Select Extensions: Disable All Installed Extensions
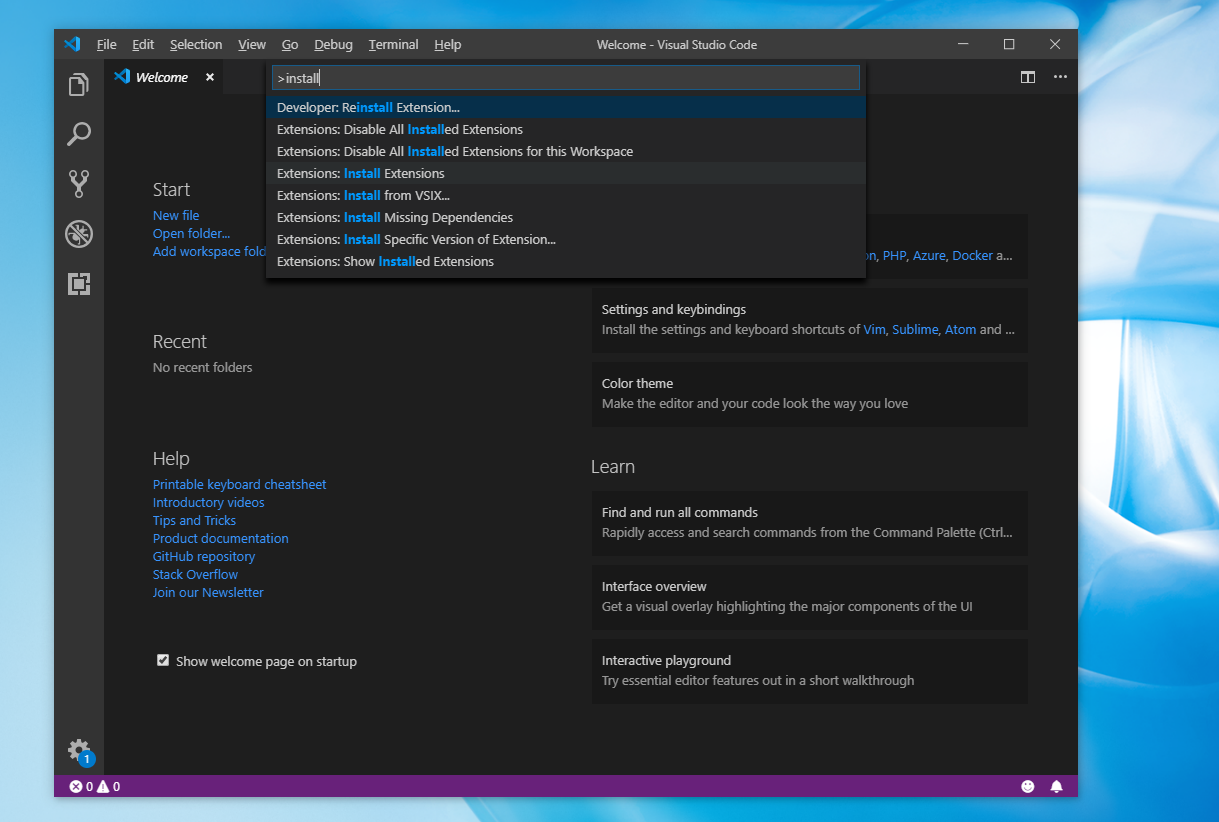 point(566,129)
